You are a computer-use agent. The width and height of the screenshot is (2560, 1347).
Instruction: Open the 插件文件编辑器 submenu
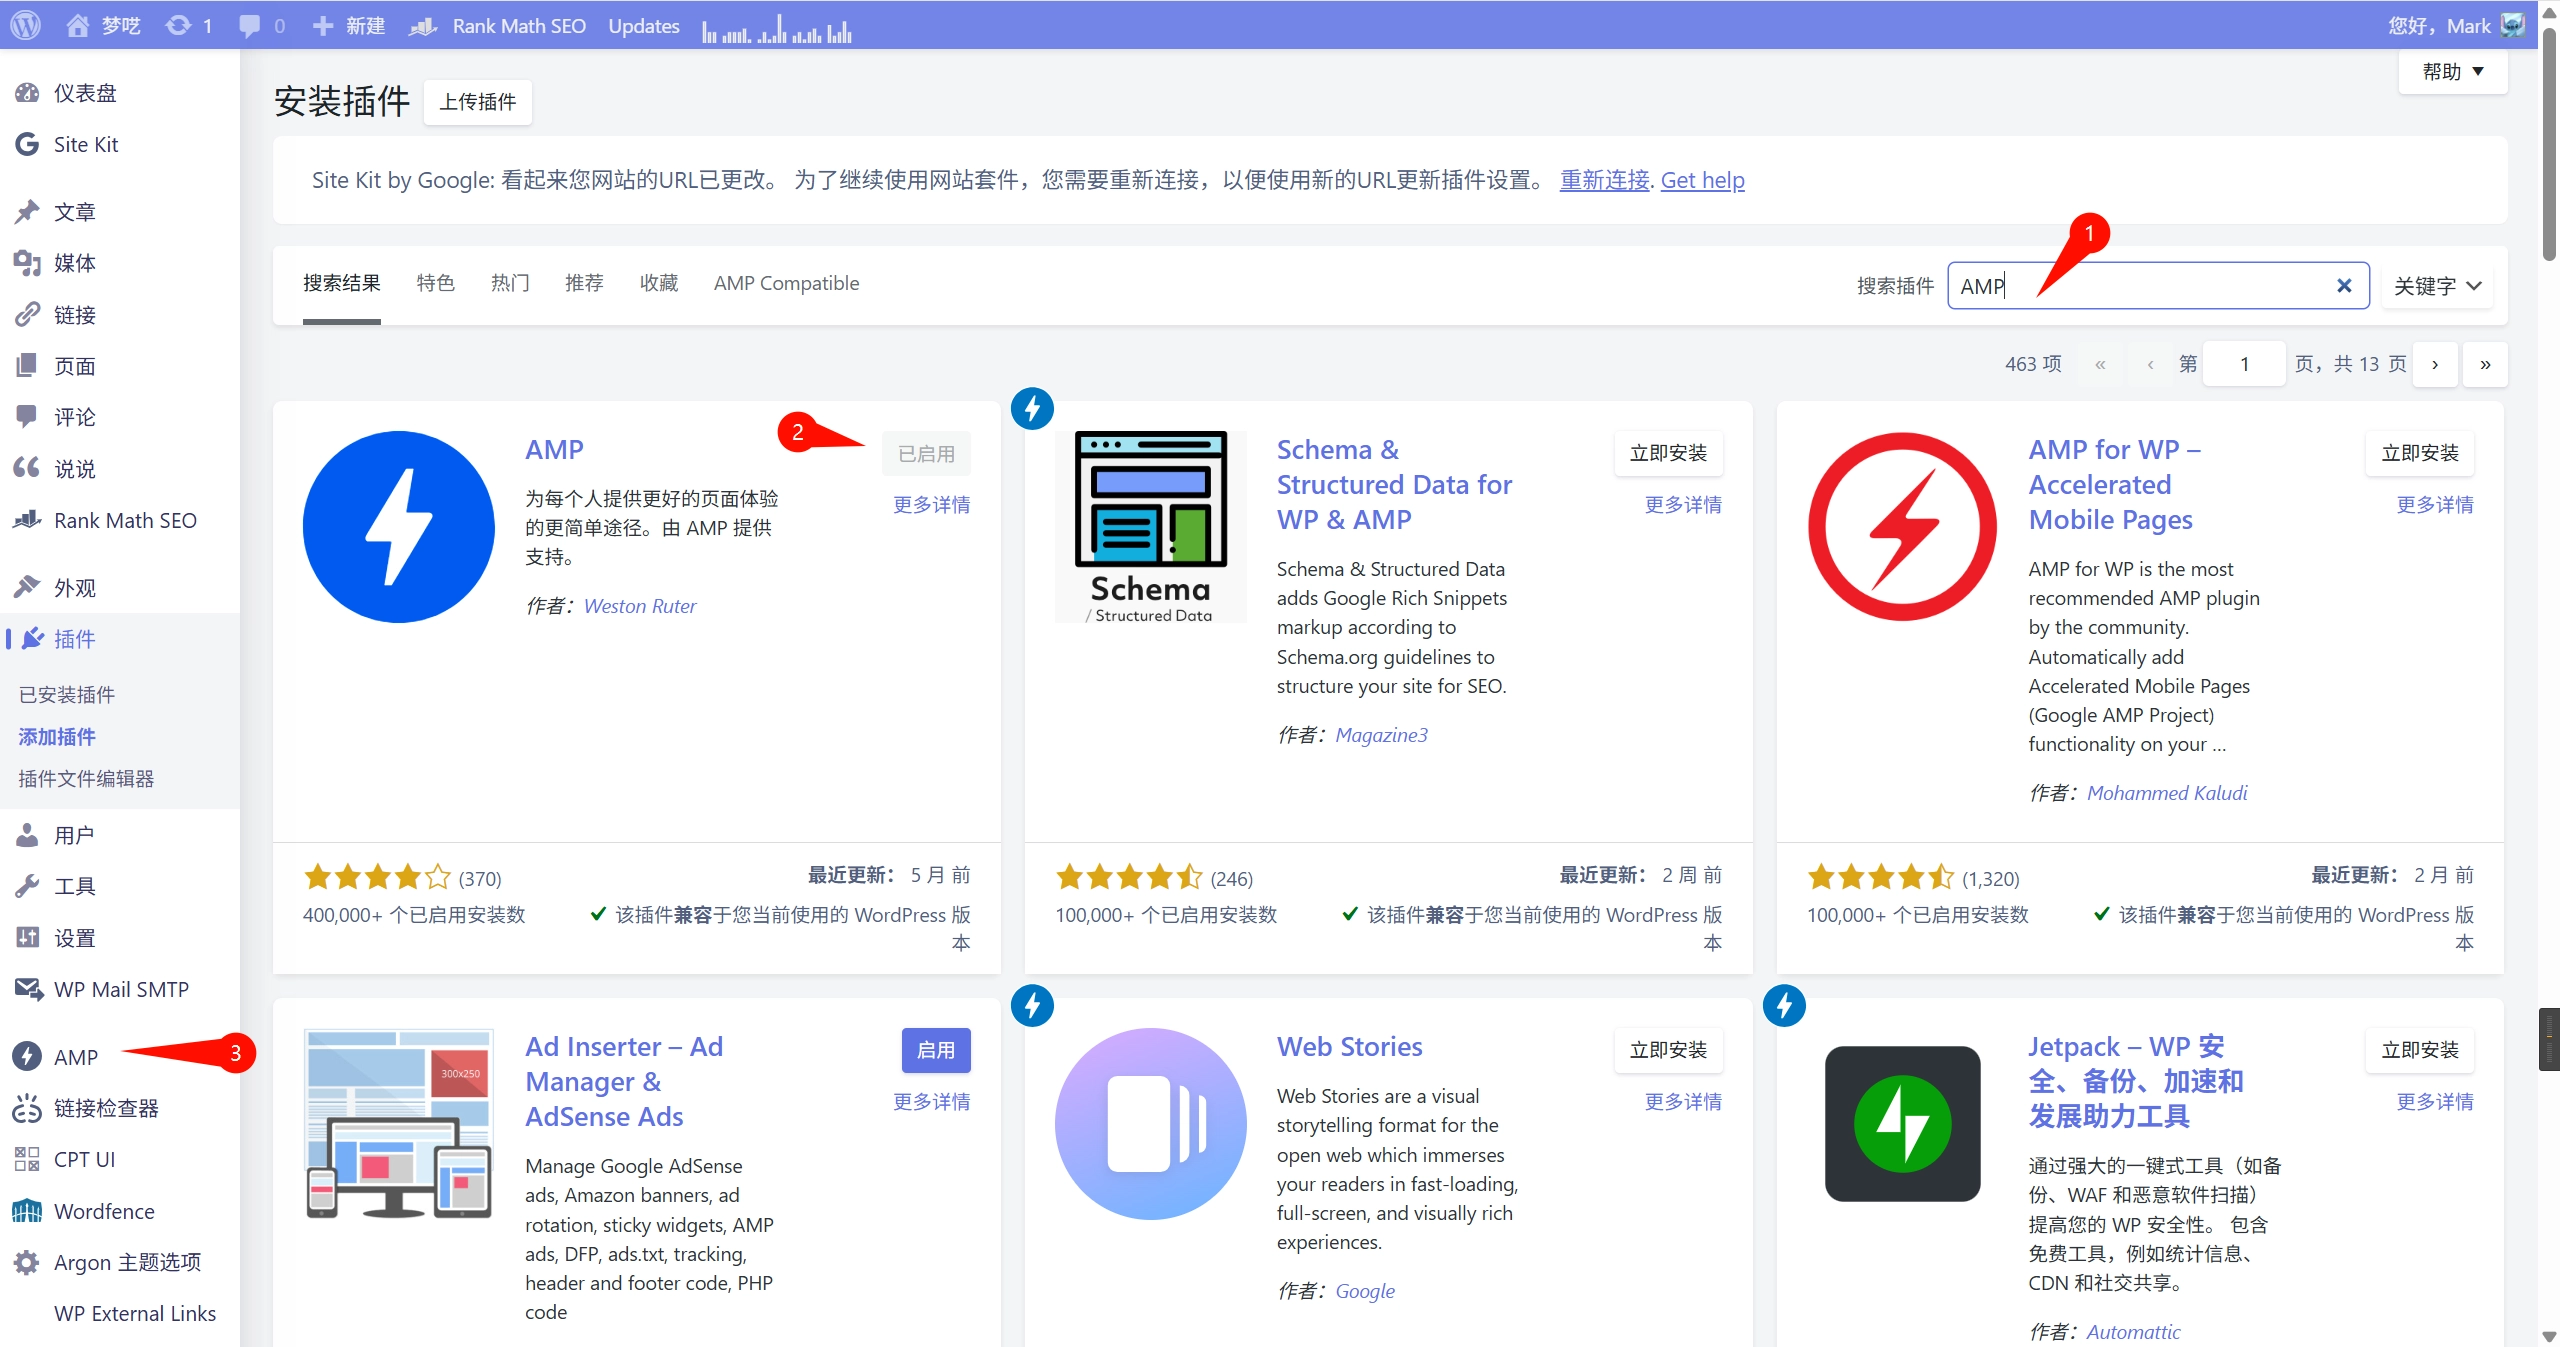86,779
